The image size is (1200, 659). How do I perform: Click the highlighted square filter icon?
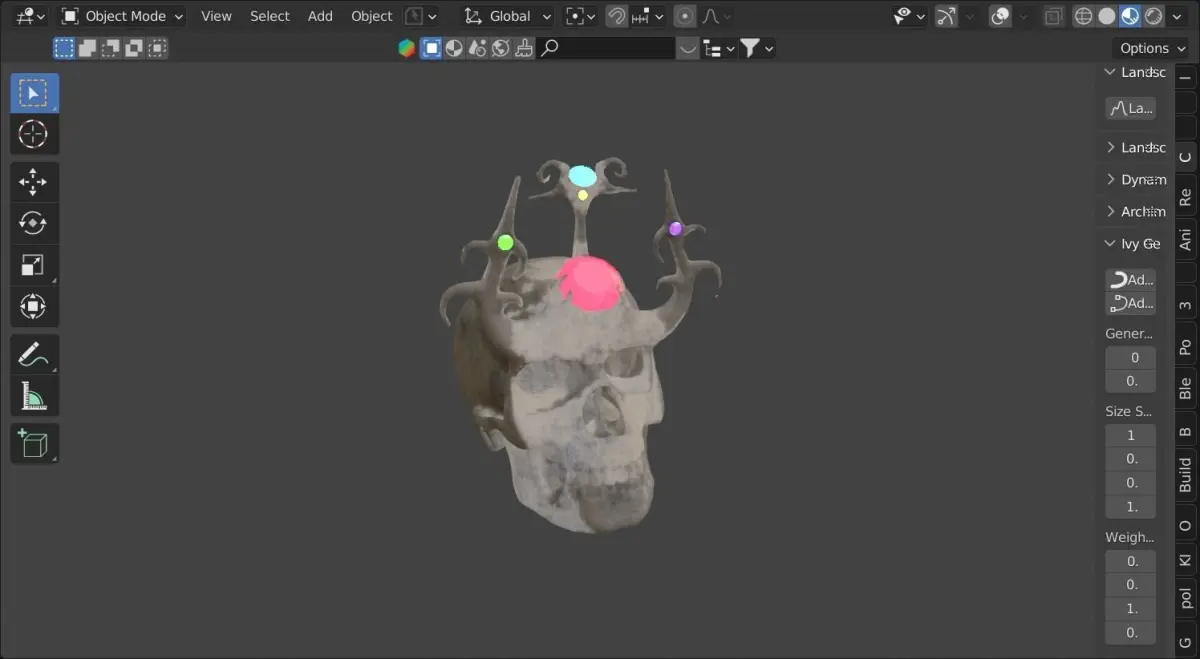click(x=431, y=48)
